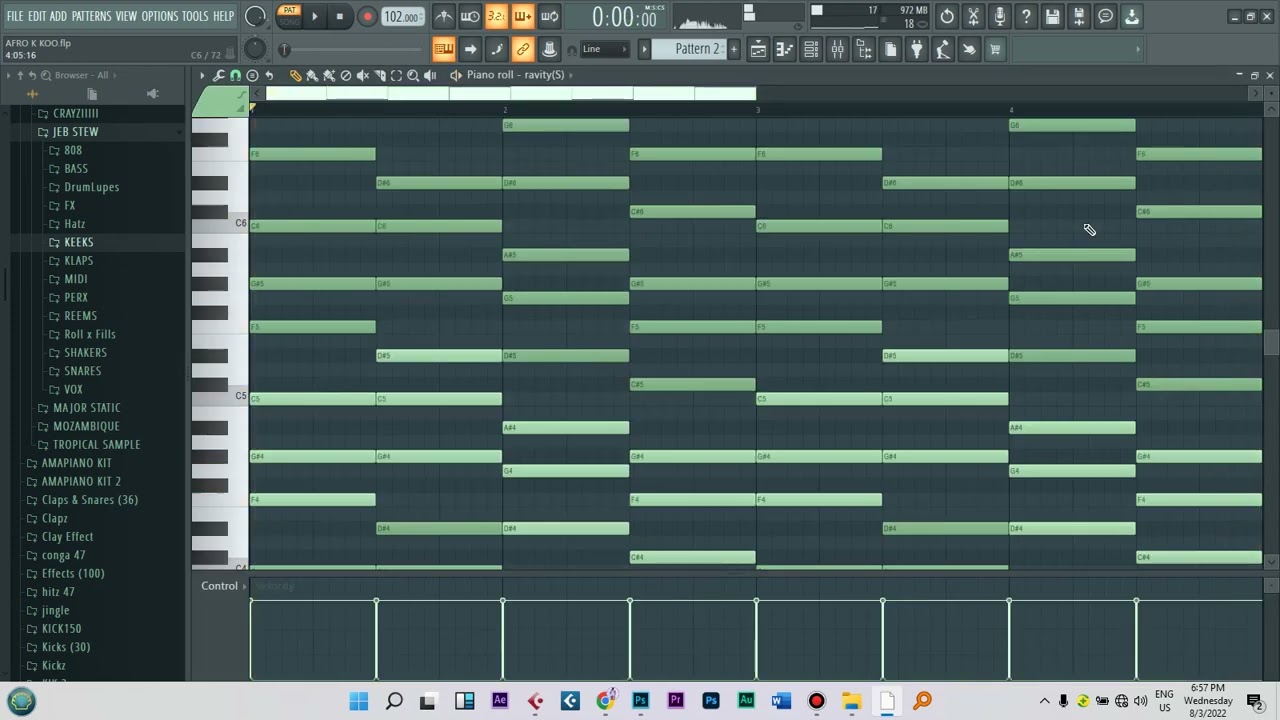Pick the Zoom tool in piano roll

coord(413,75)
